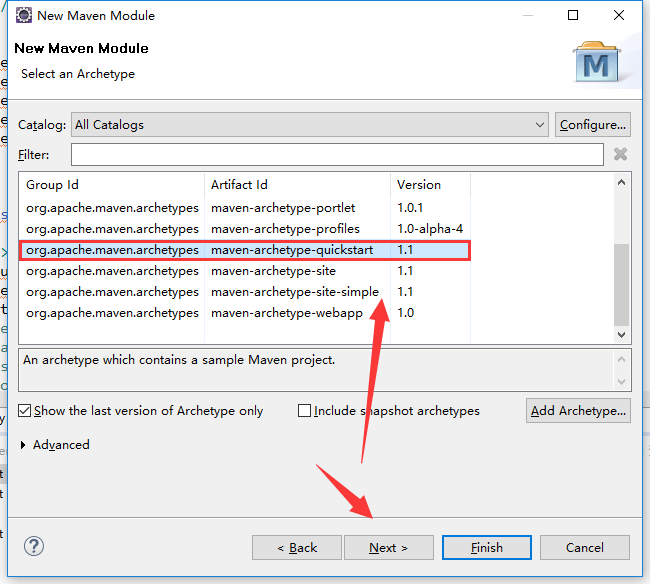The height and width of the screenshot is (584, 650).
Task: Toggle Show the last version of Archetype only
Action: point(24,411)
